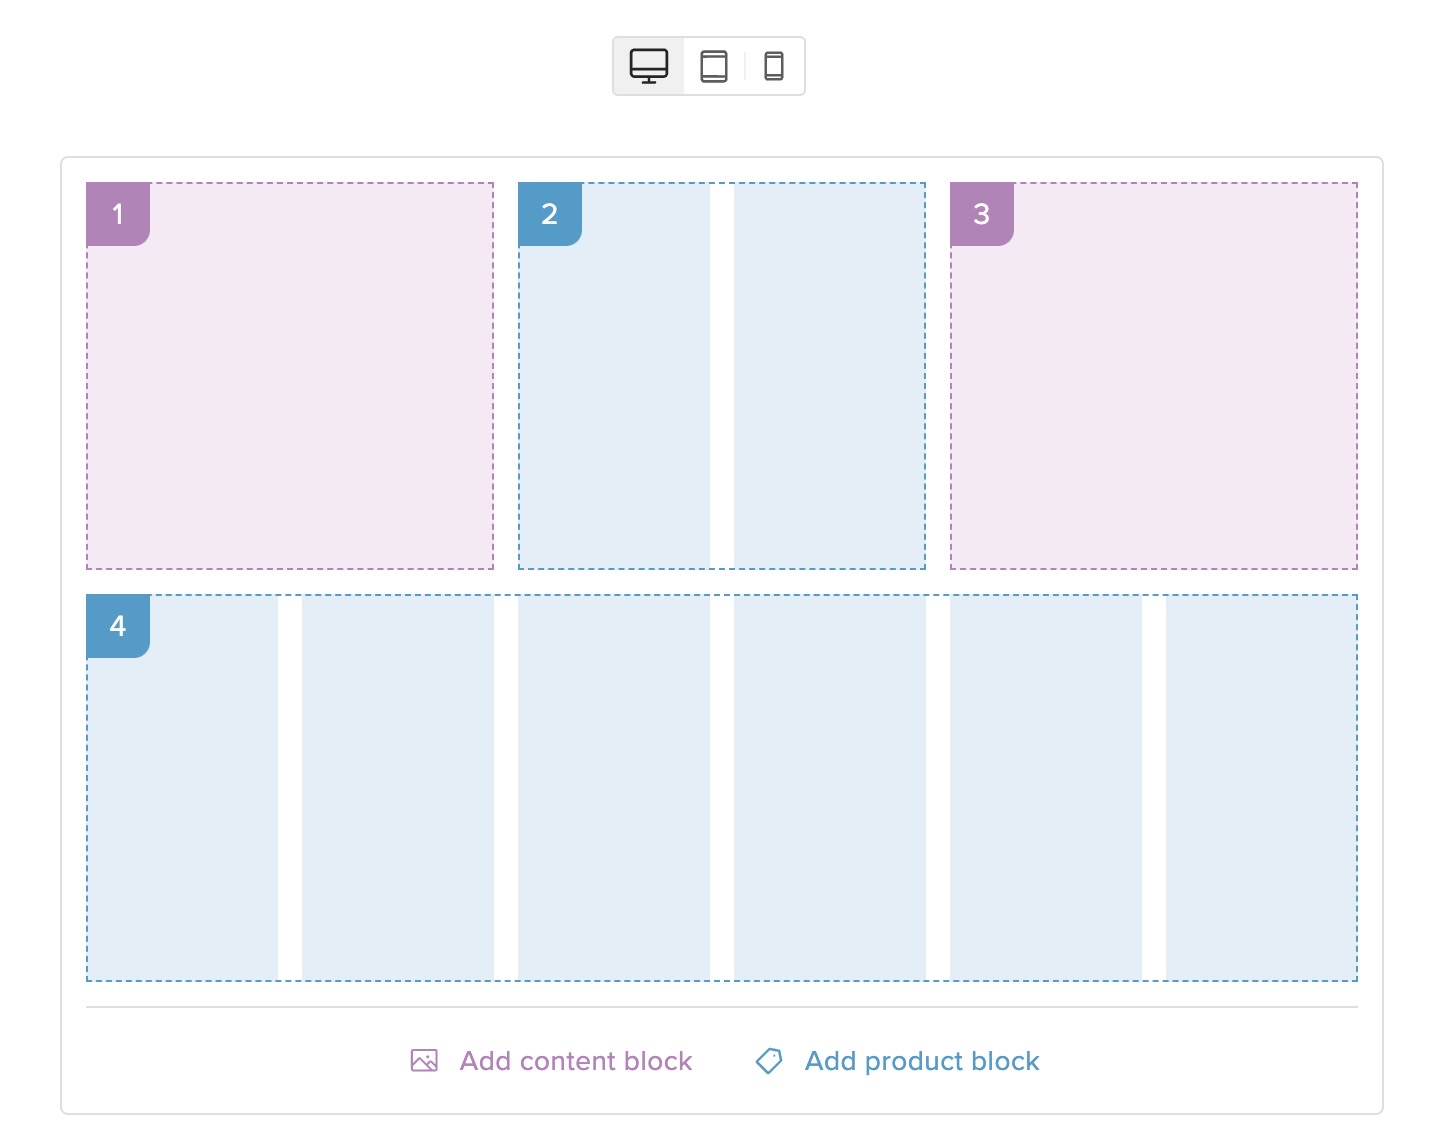Select content block 1 area
Viewport: 1436px width, 1140px height.
coord(290,400)
